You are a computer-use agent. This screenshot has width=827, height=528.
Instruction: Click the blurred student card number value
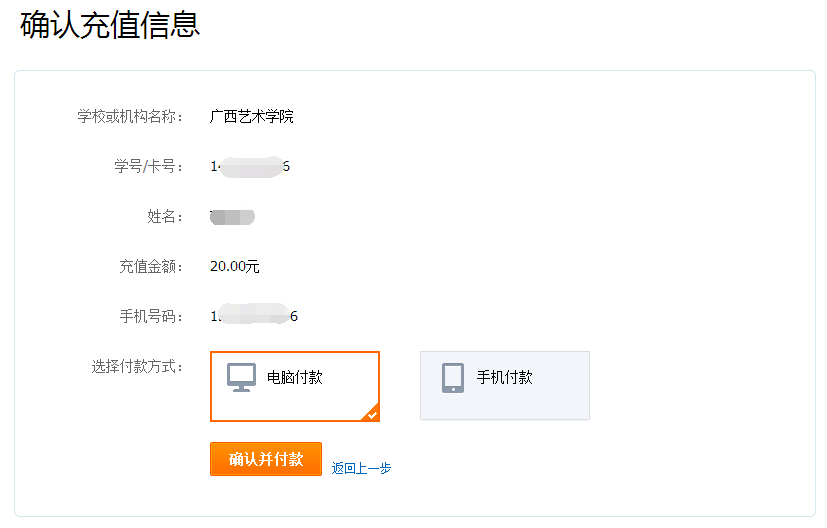click(250, 166)
